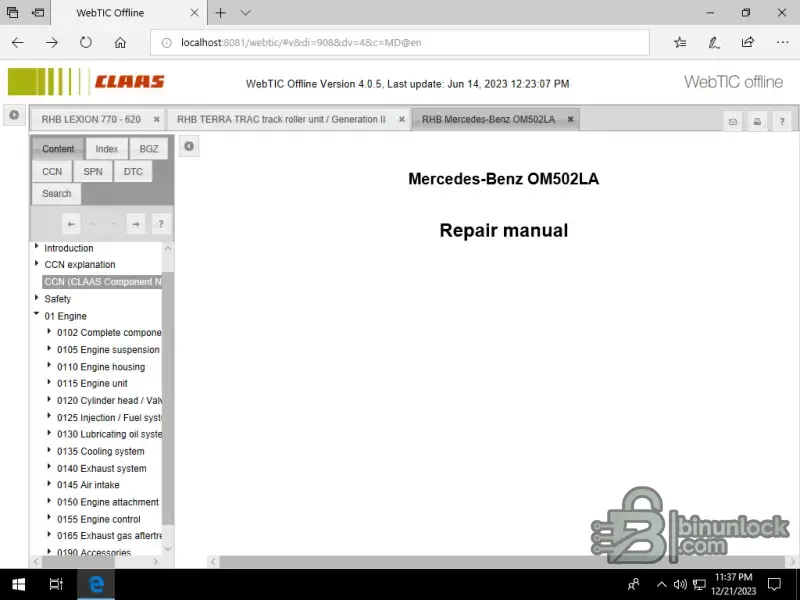Open the DTC tab
The width and height of the screenshot is (800, 600).
click(133, 171)
